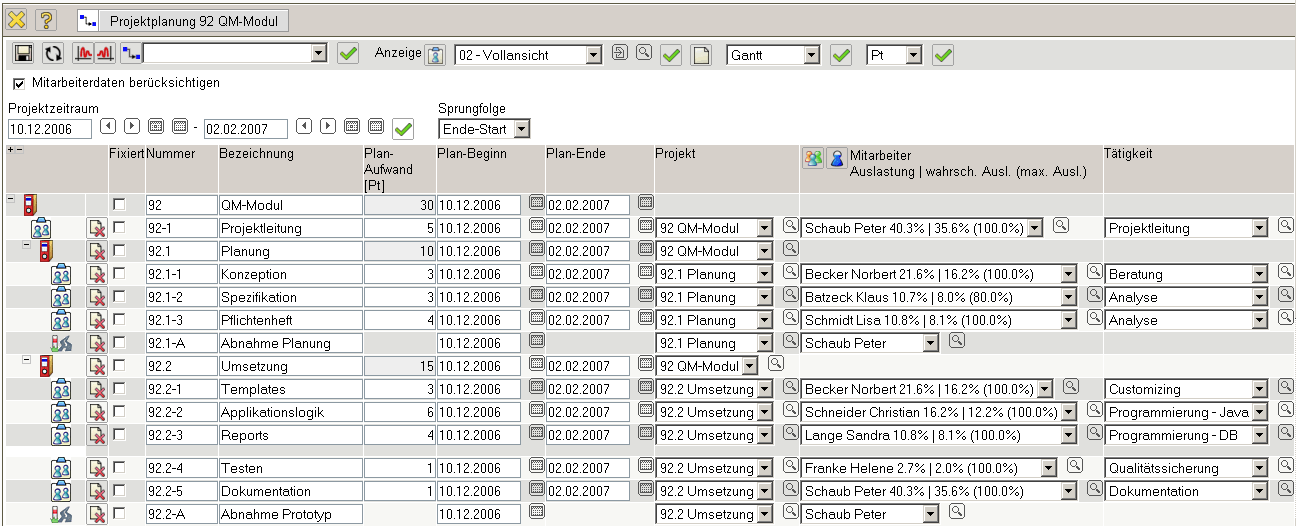Click the magnifier next to the Projektleitung activity

pyautogui.click(x=1286, y=226)
